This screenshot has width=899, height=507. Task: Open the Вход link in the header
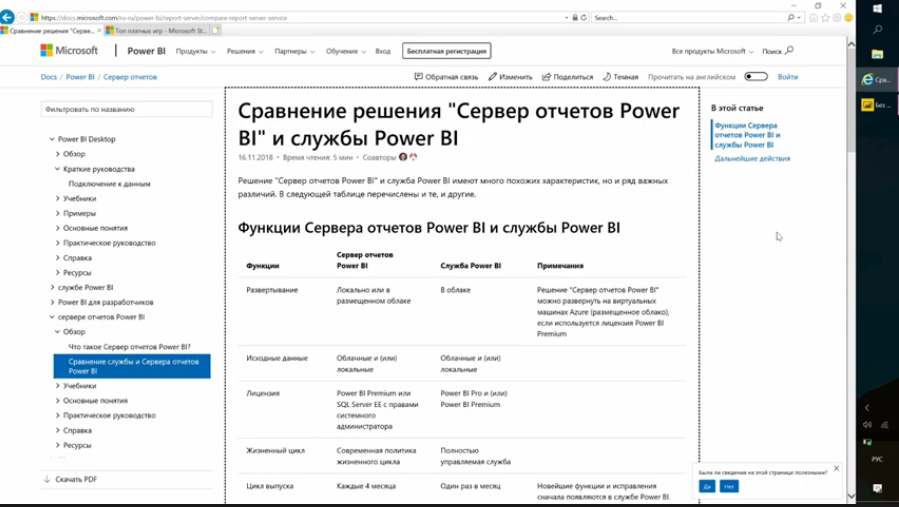pyautogui.click(x=383, y=51)
